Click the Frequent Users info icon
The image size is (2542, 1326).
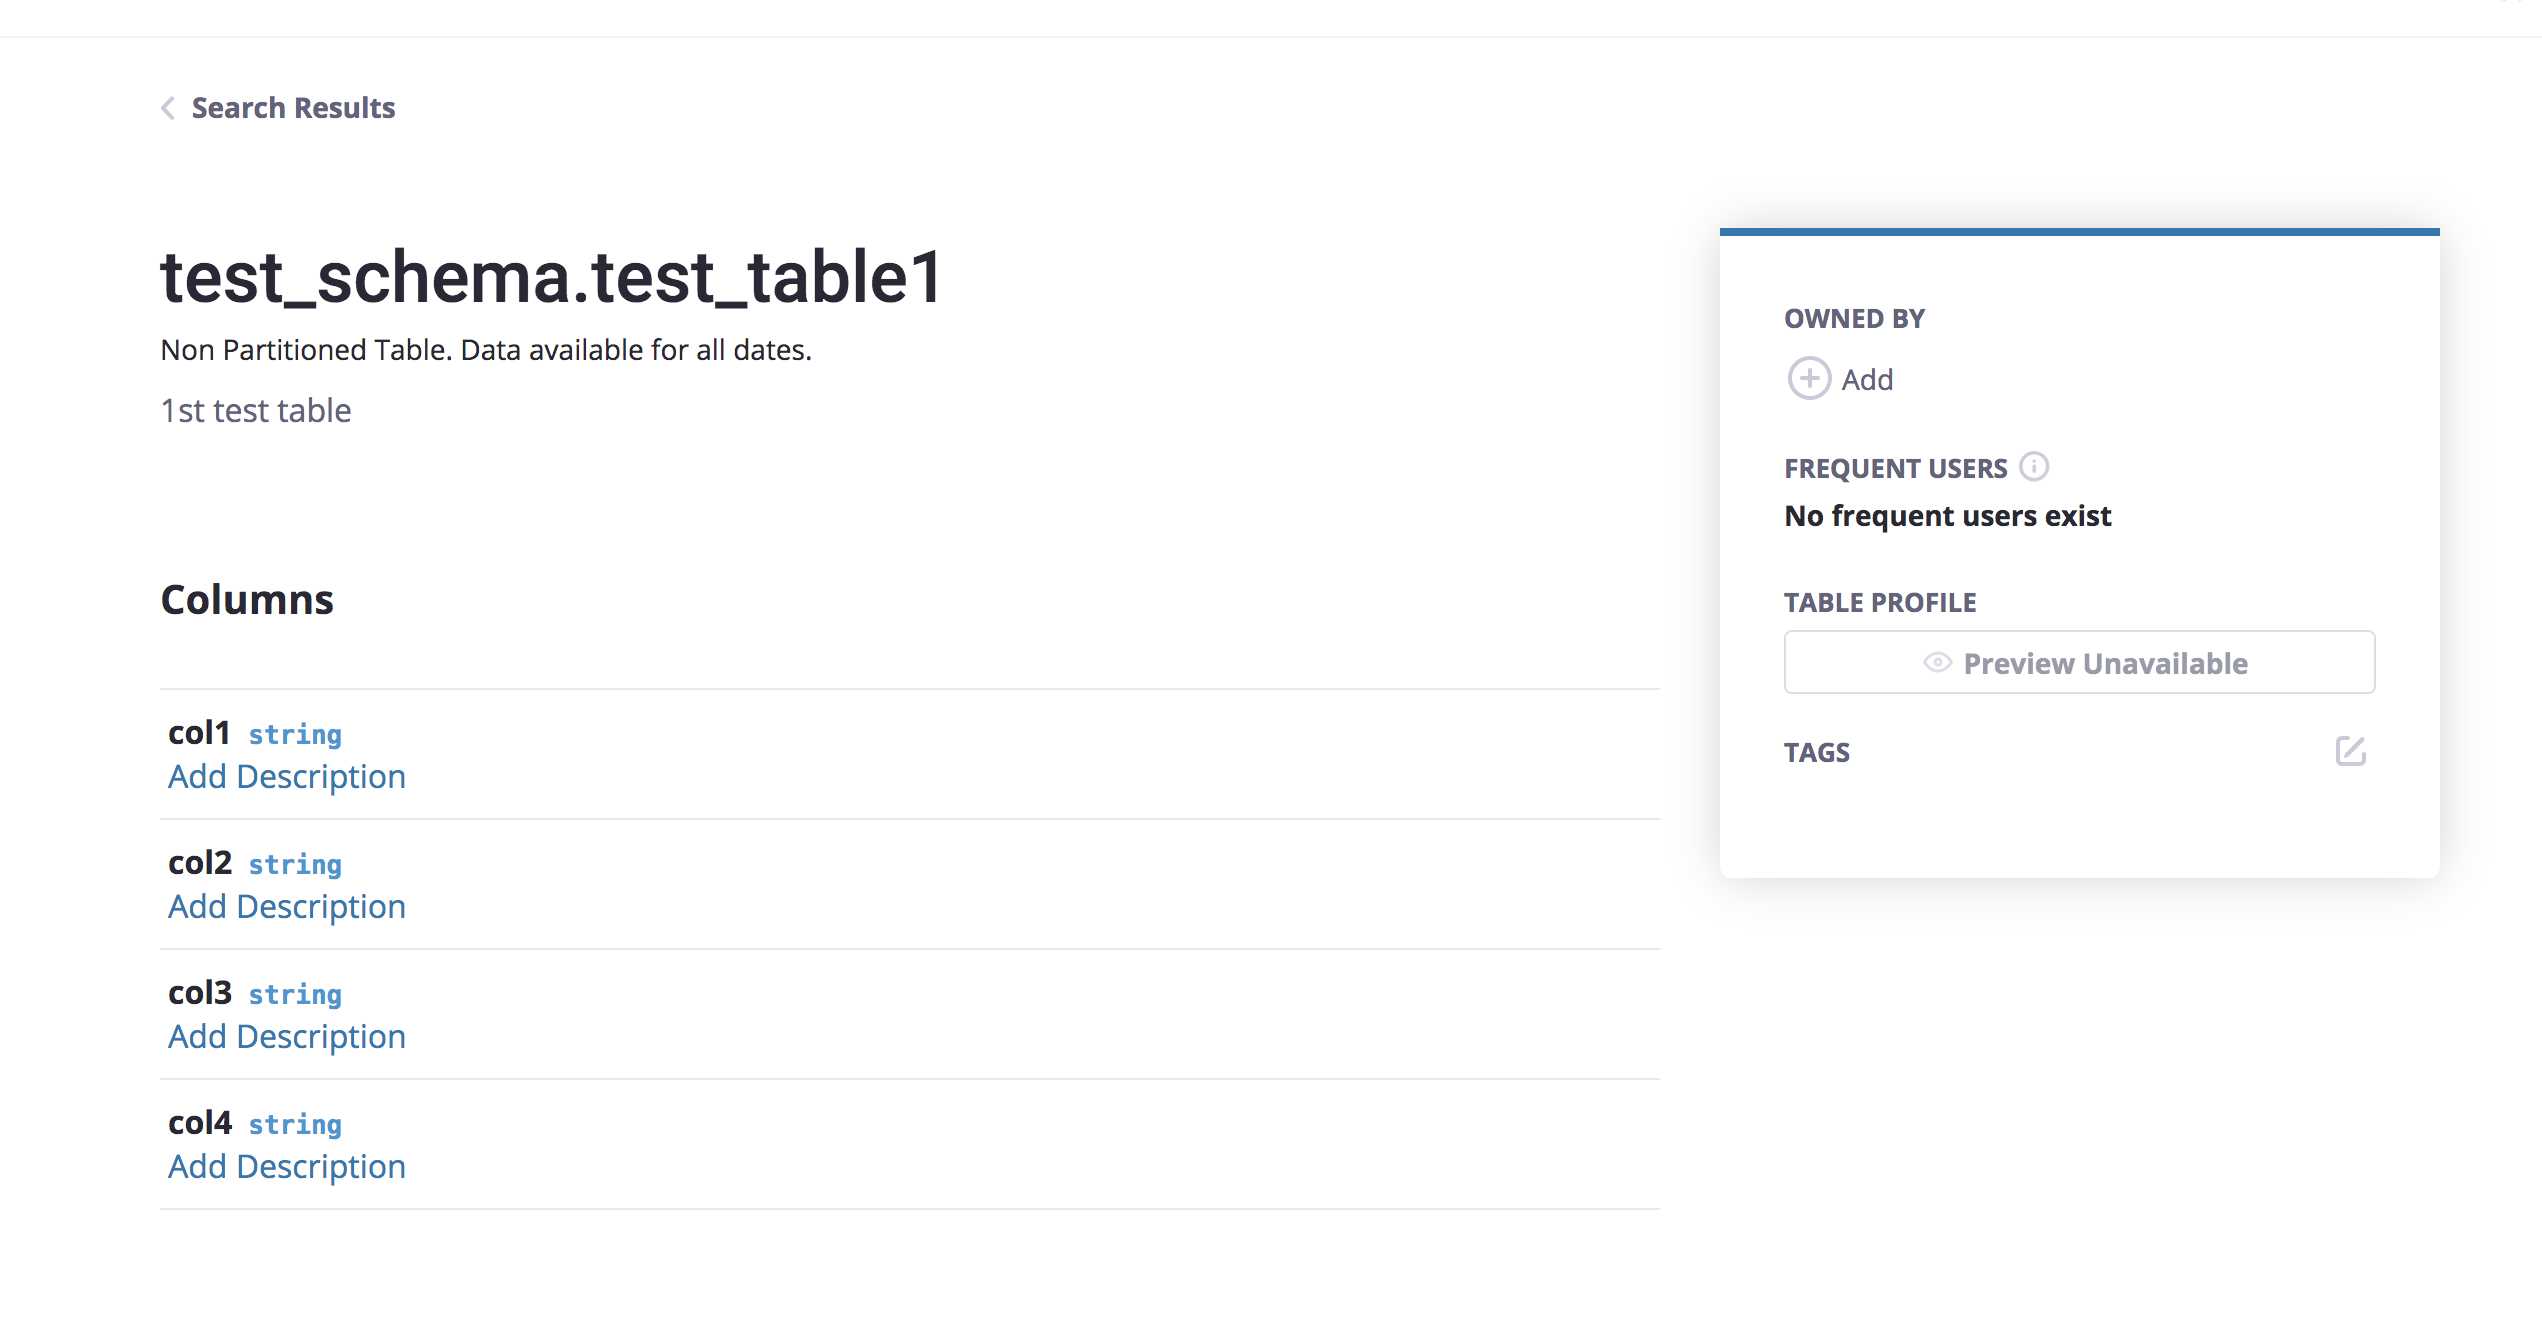pyautogui.click(x=2034, y=467)
